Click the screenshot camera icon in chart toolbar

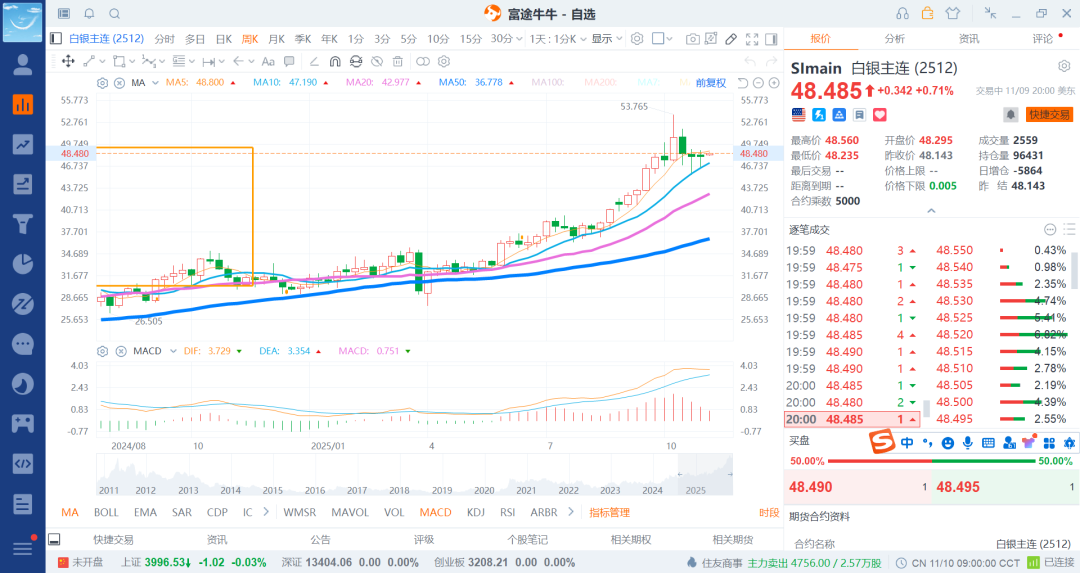692,39
